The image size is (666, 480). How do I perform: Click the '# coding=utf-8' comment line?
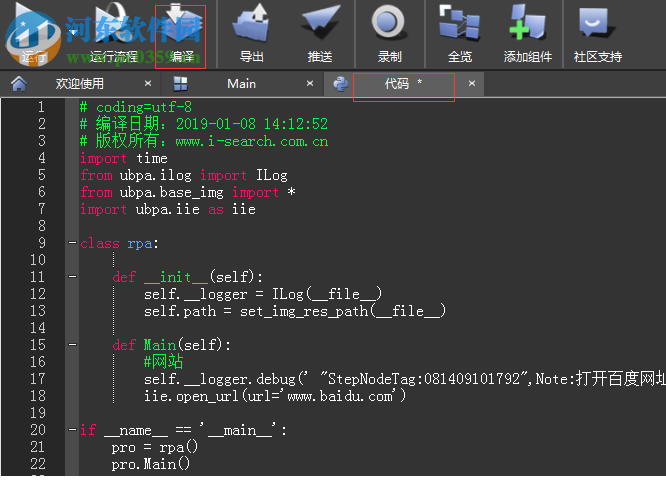[136, 107]
